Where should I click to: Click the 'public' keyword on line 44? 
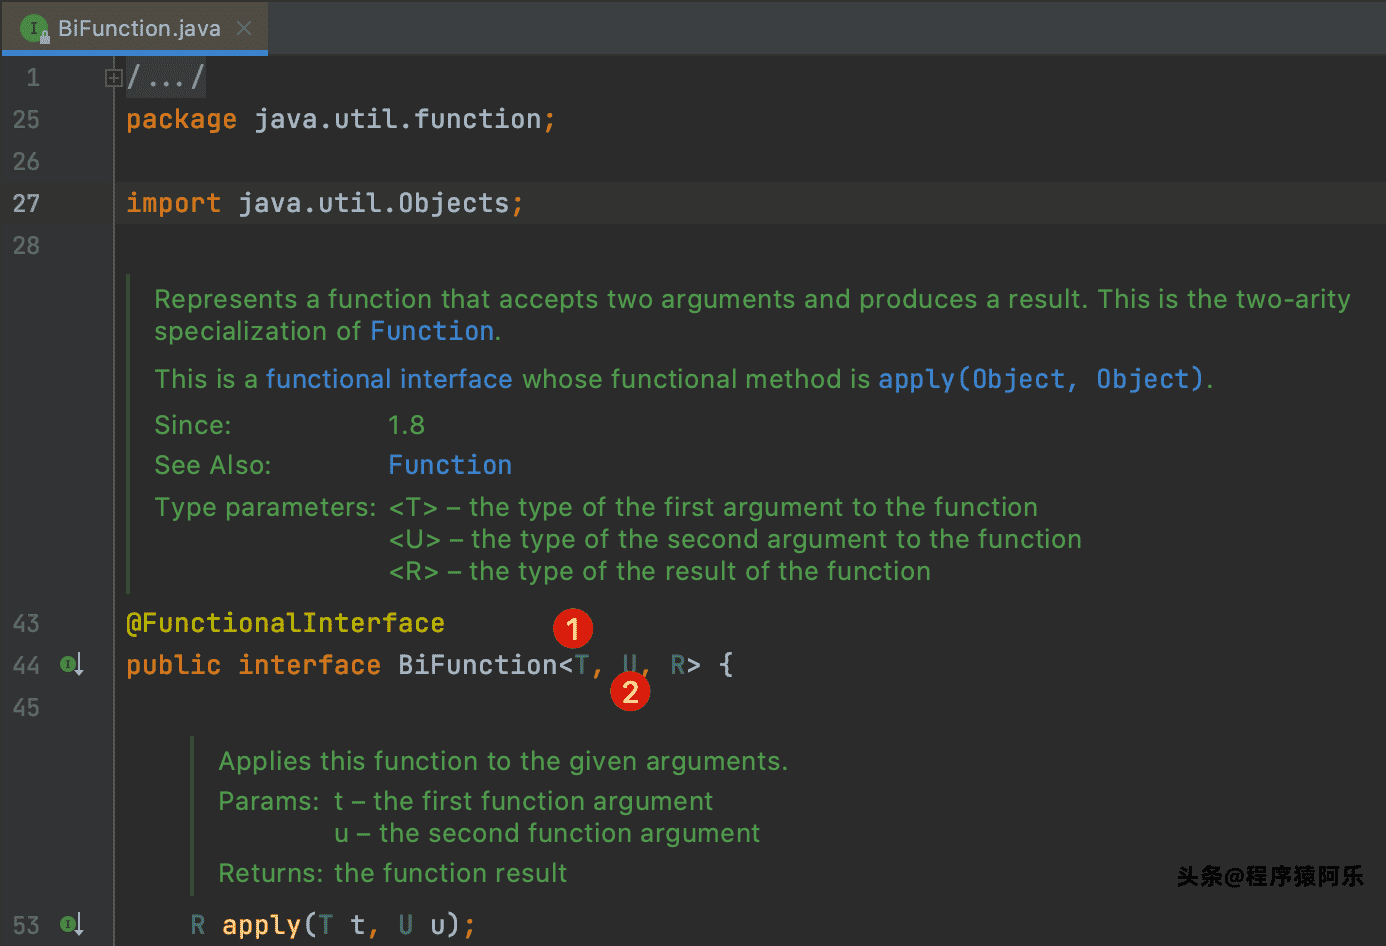click(173, 665)
